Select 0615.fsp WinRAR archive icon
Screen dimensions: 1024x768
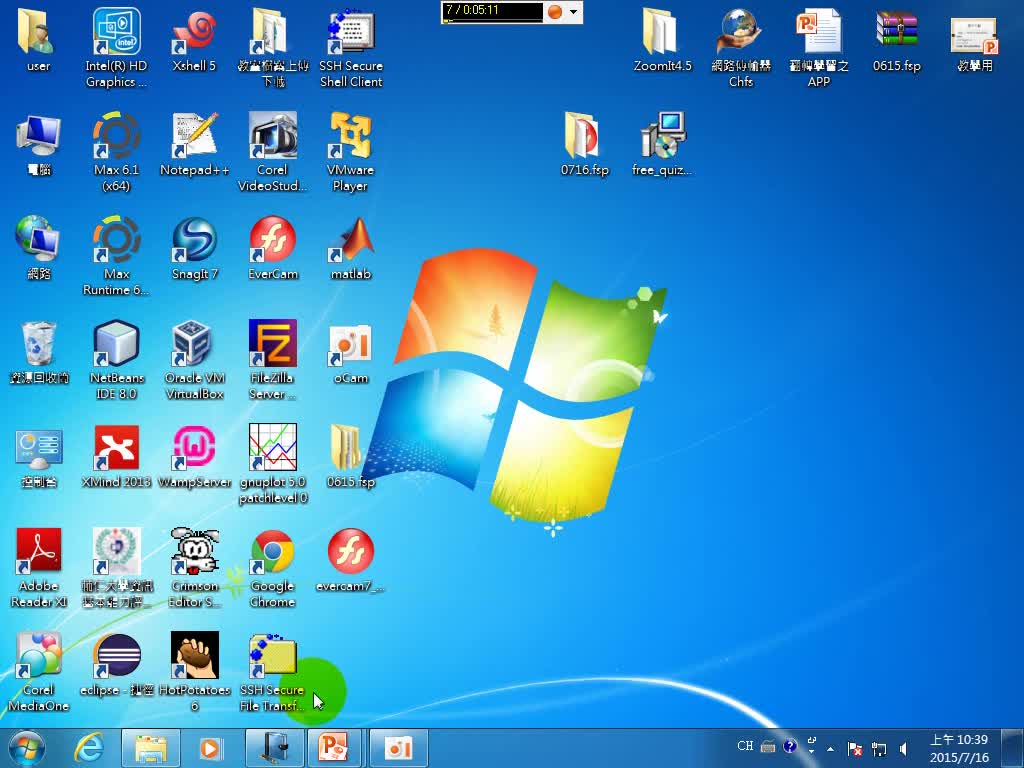[897, 40]
